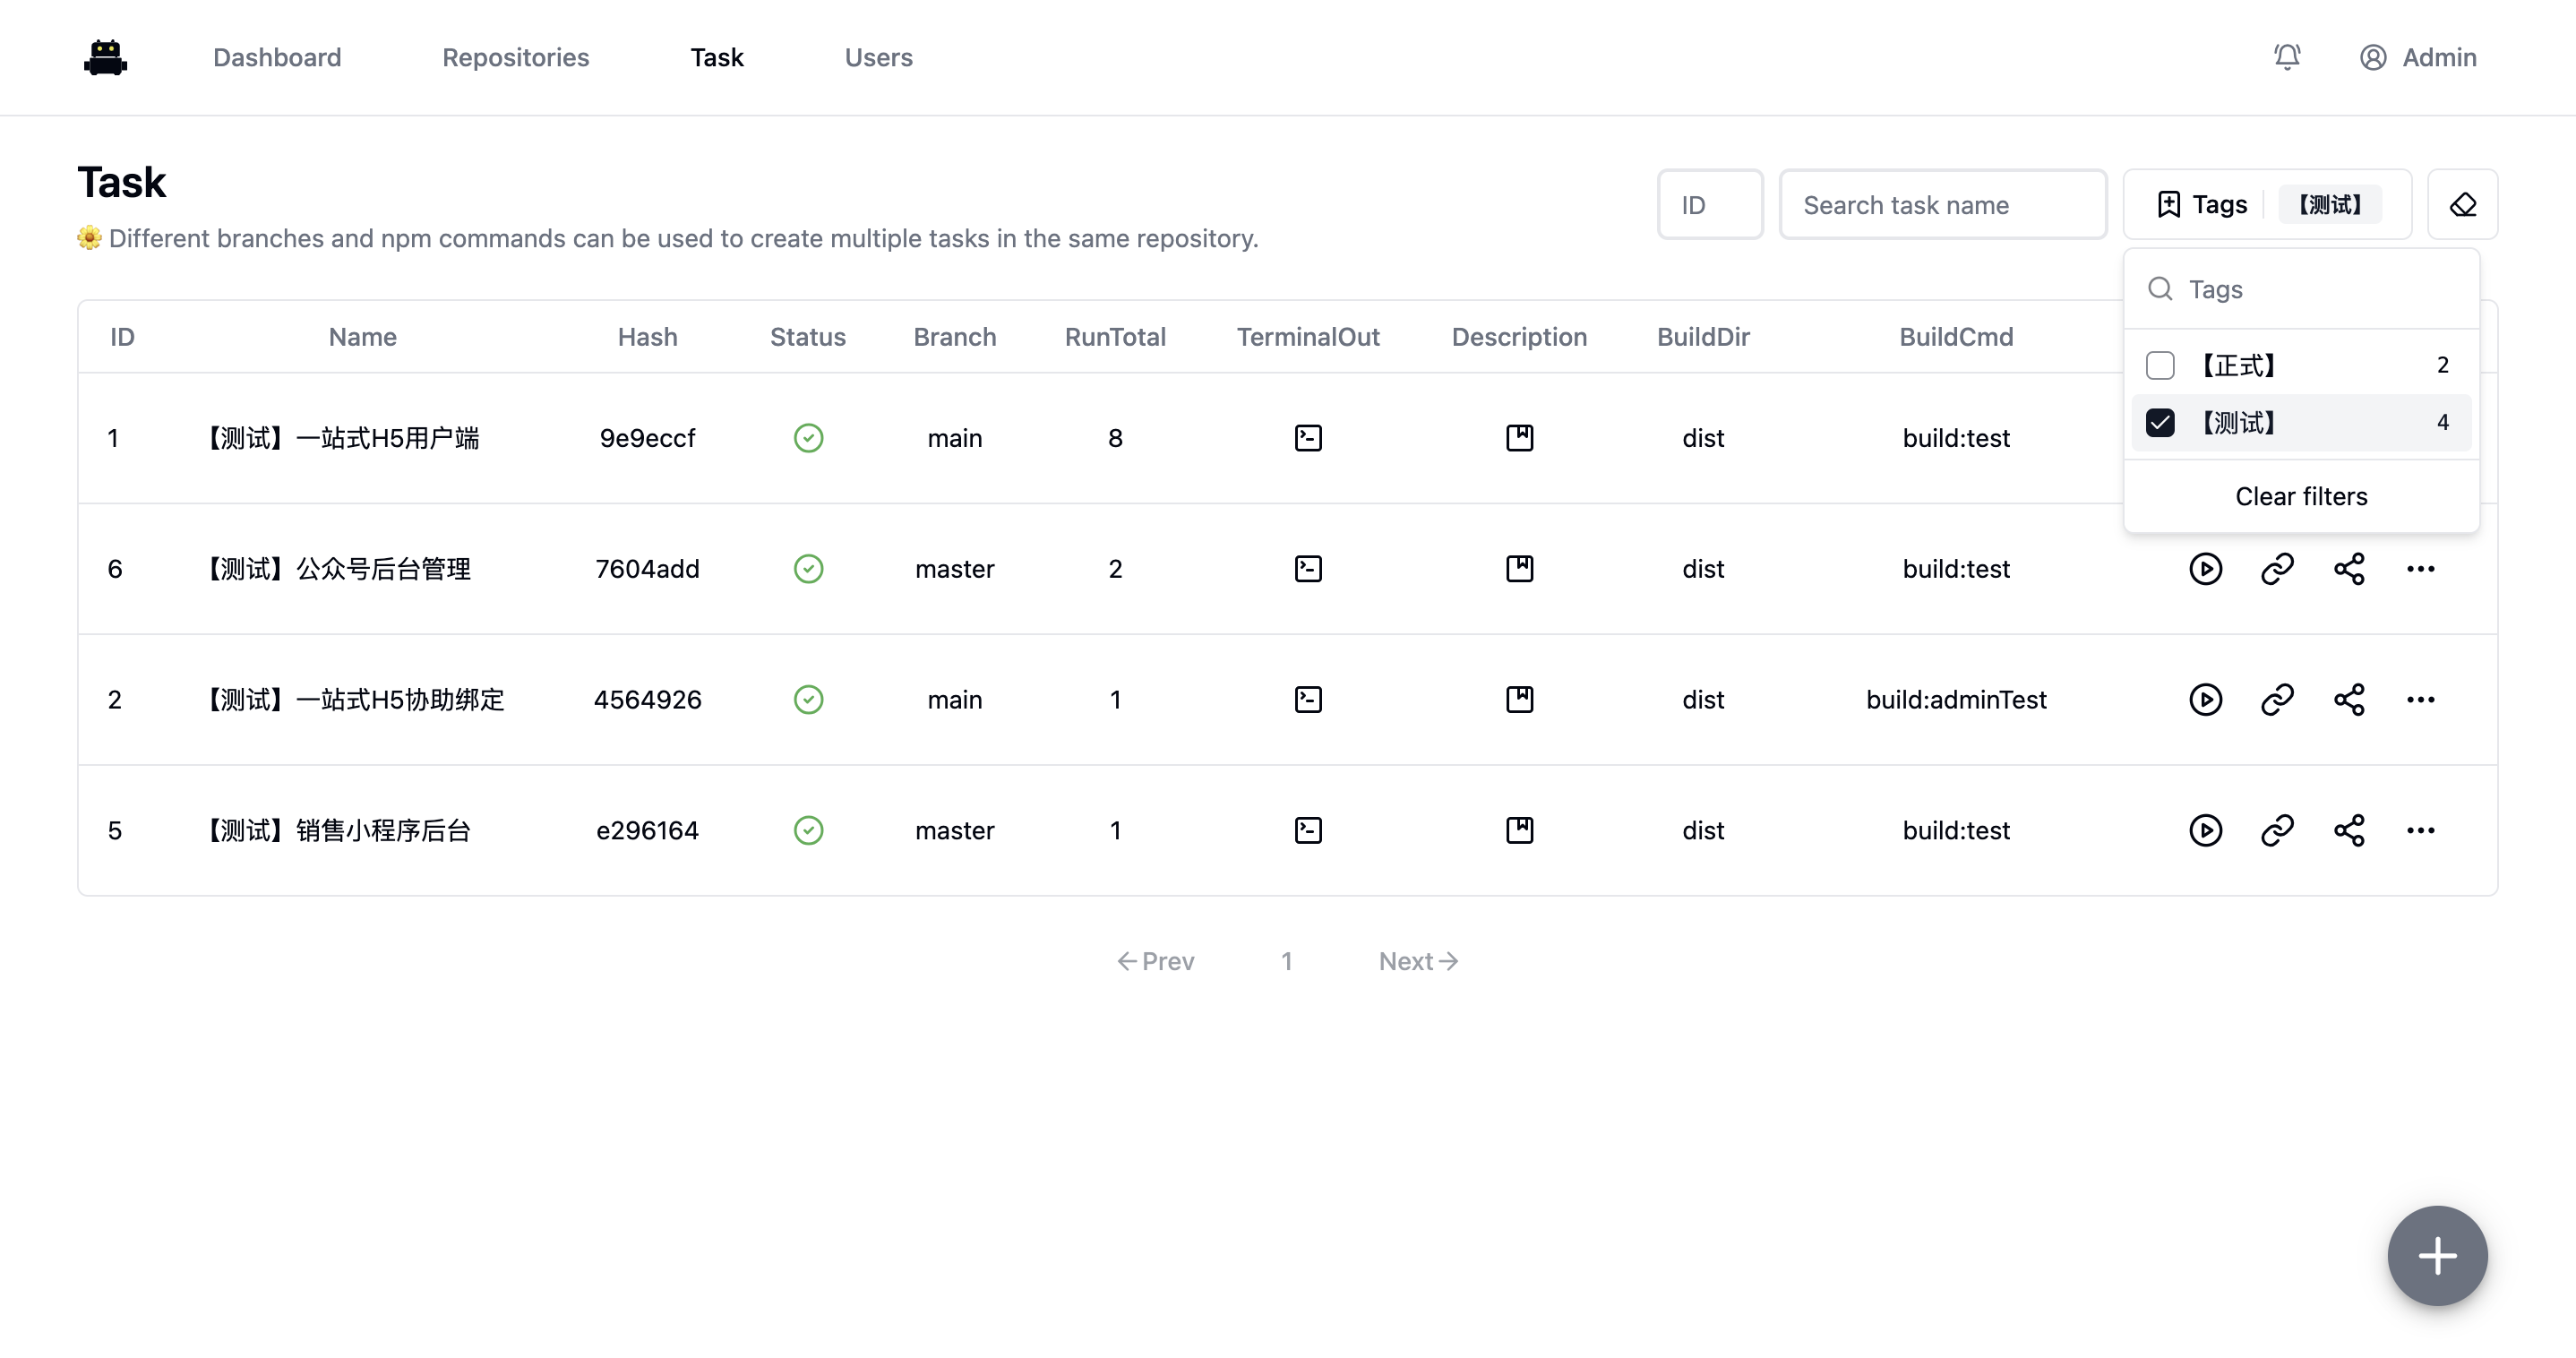Viewport: 2576px width, 1358px height.
Task: Uncheck the 【测试】 tag checkbox
Action: (x=2160, y=423)
